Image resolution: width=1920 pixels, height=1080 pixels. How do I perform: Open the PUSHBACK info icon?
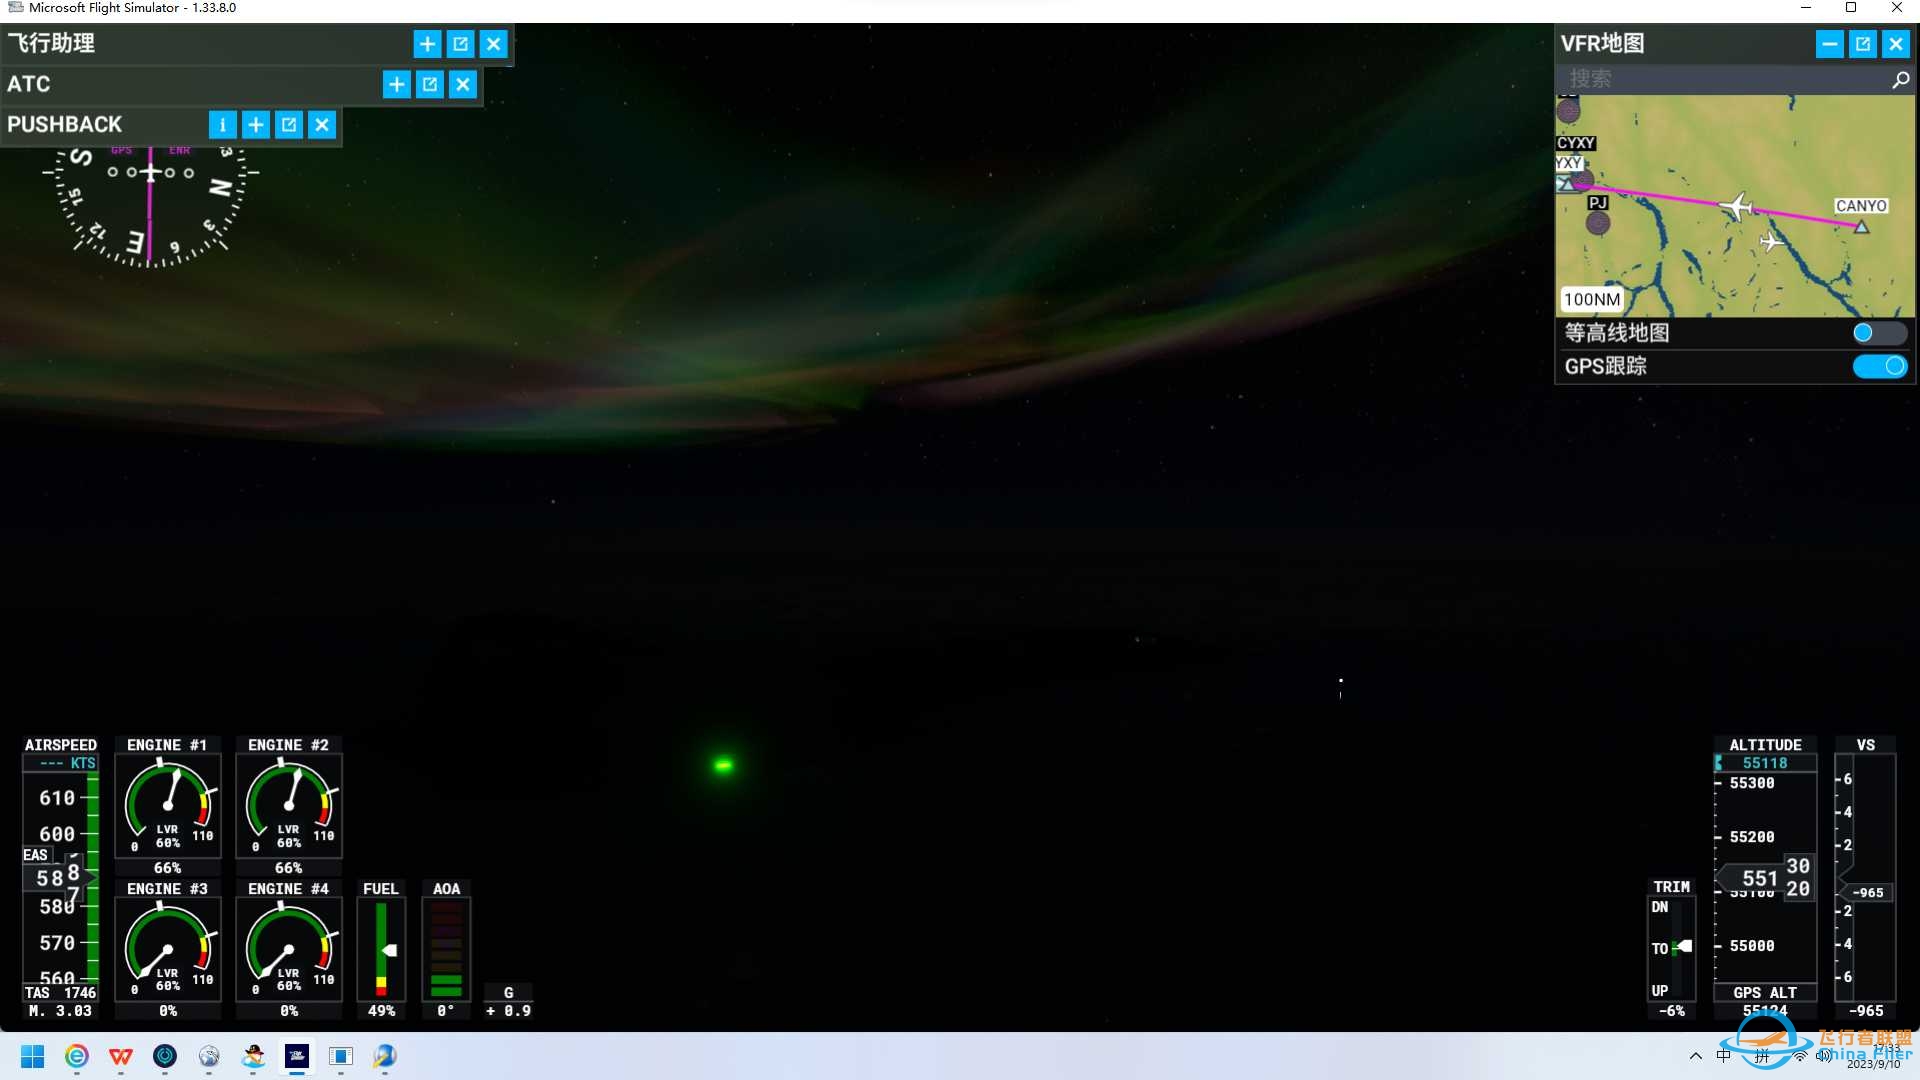pos(222,125)
